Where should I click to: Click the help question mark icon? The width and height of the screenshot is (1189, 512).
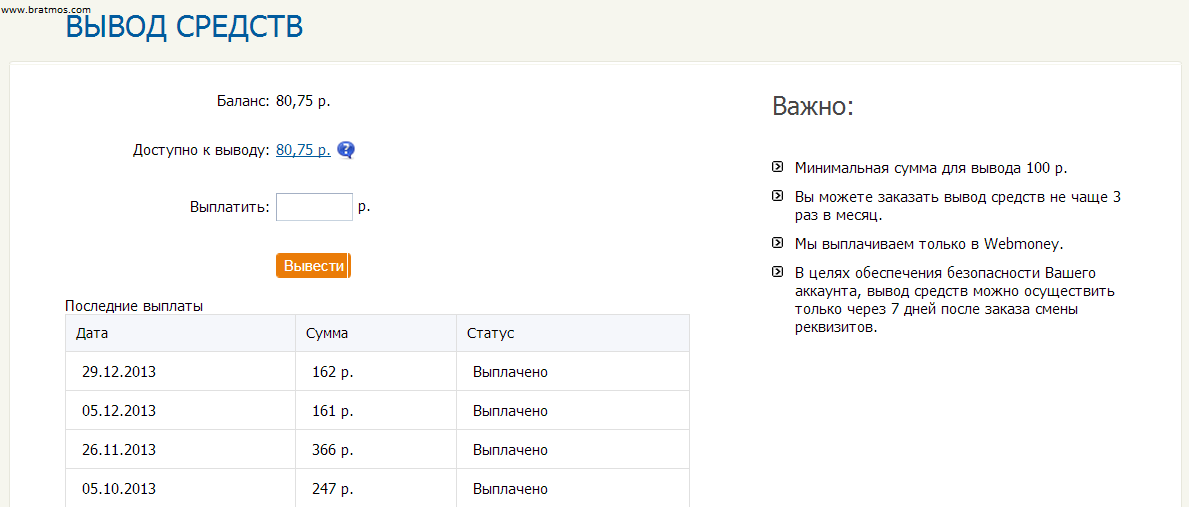(x=346, y=150)
